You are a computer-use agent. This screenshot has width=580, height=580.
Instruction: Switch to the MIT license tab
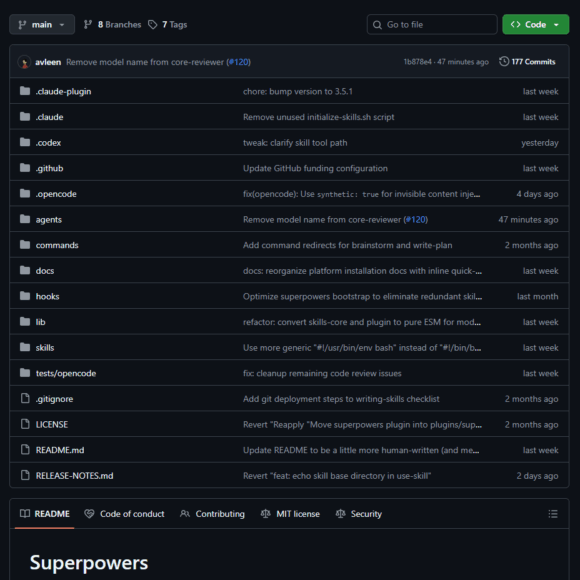coord(290,514)
